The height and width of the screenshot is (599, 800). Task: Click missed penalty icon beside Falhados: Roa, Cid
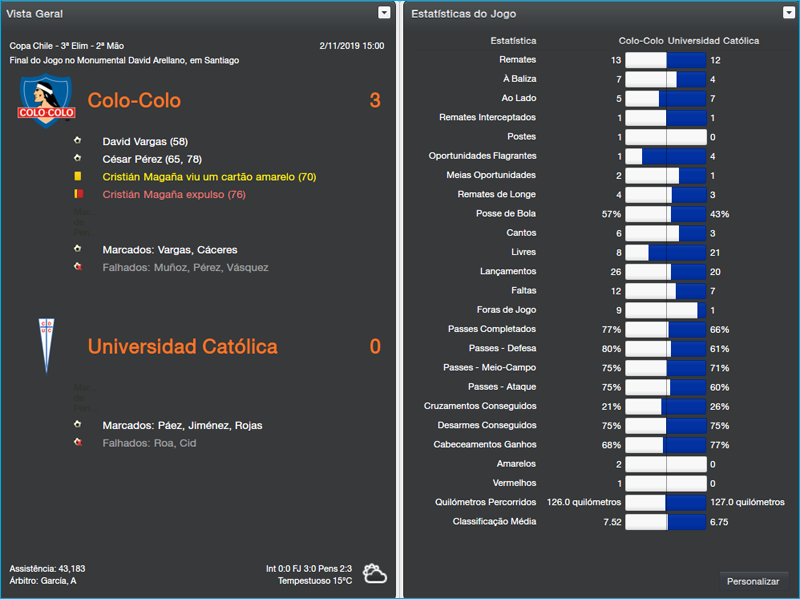pos(77,443)
